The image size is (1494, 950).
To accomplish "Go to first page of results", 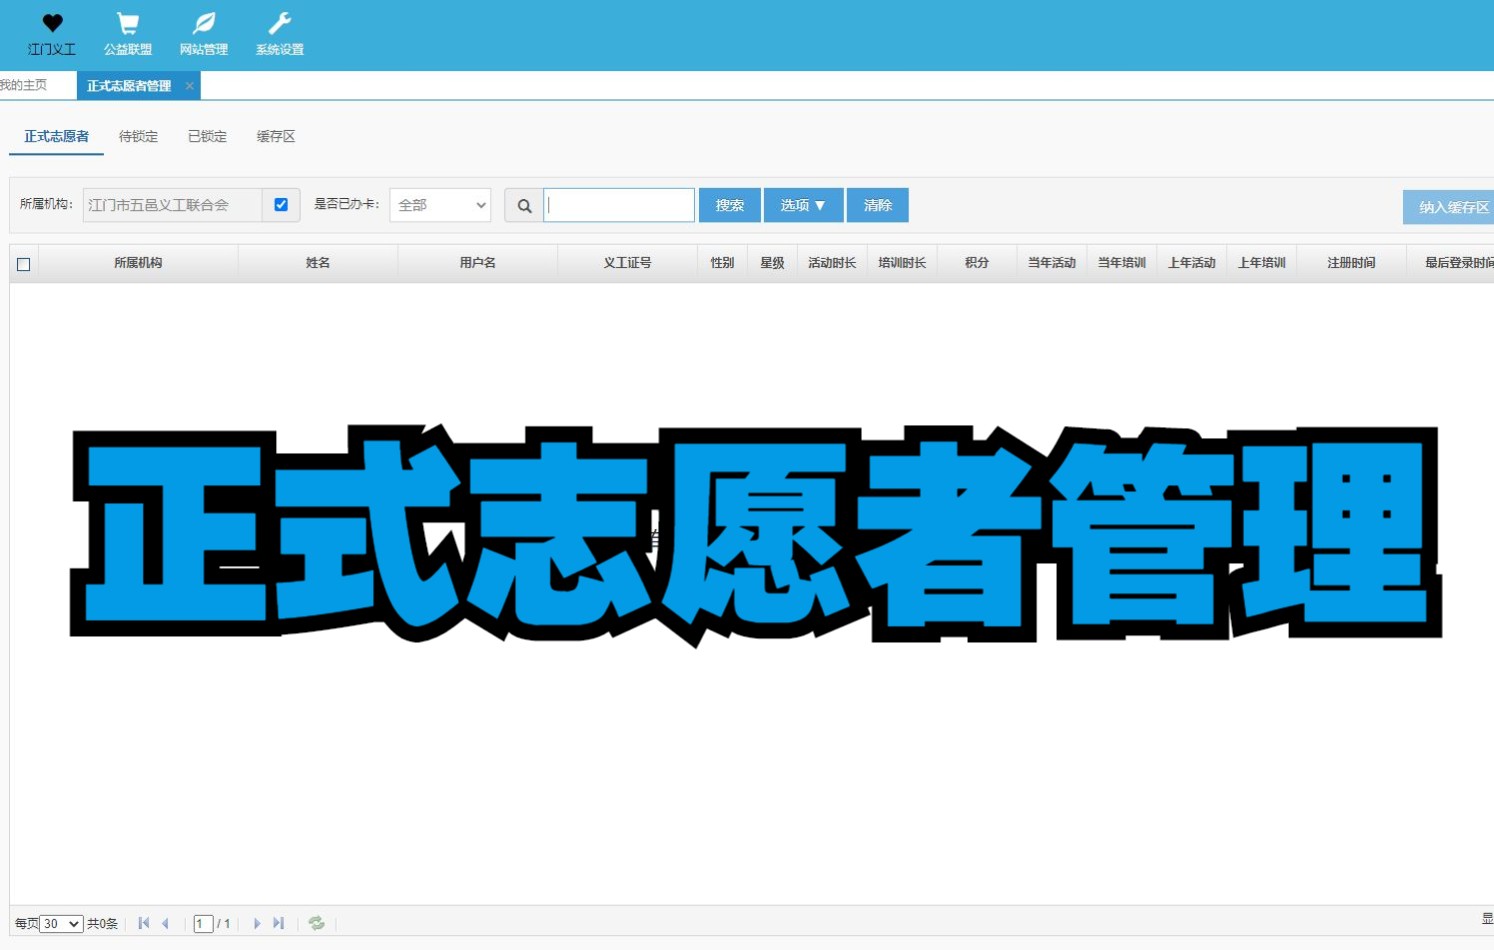I will 144,923.
